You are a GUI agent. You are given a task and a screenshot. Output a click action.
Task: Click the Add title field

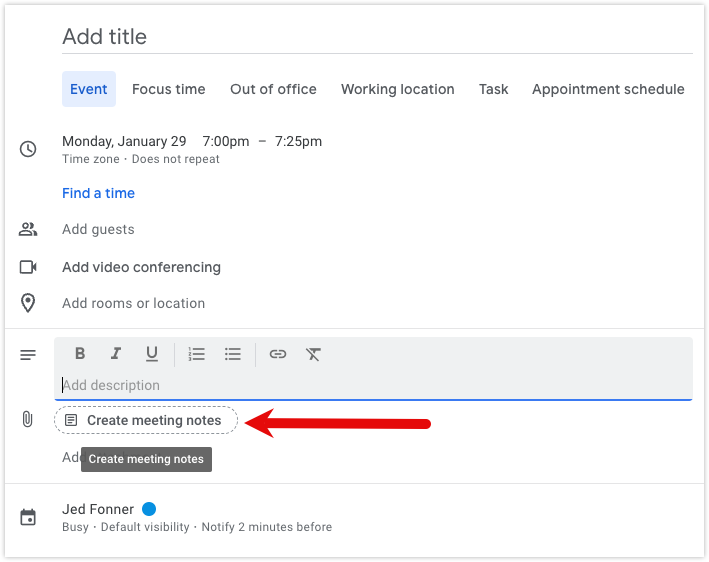pos(377,37)
